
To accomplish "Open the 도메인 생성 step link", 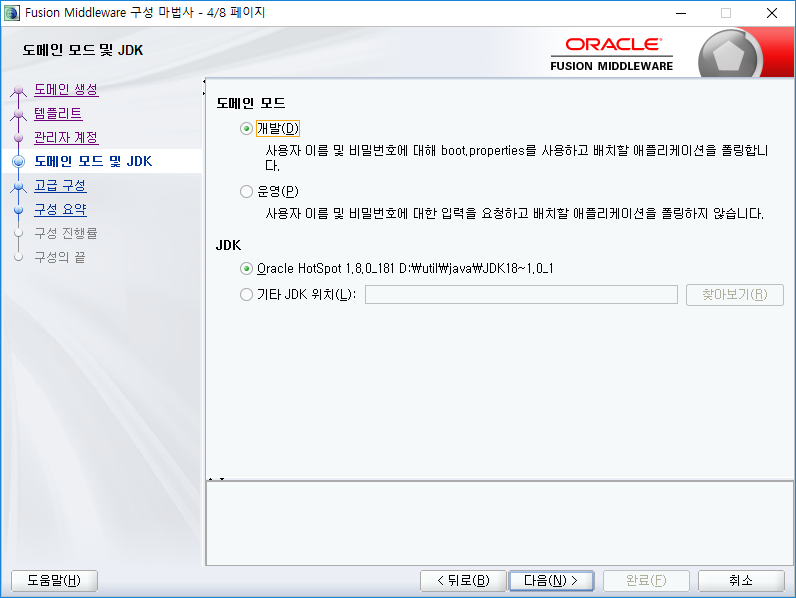I will point(66,89).
